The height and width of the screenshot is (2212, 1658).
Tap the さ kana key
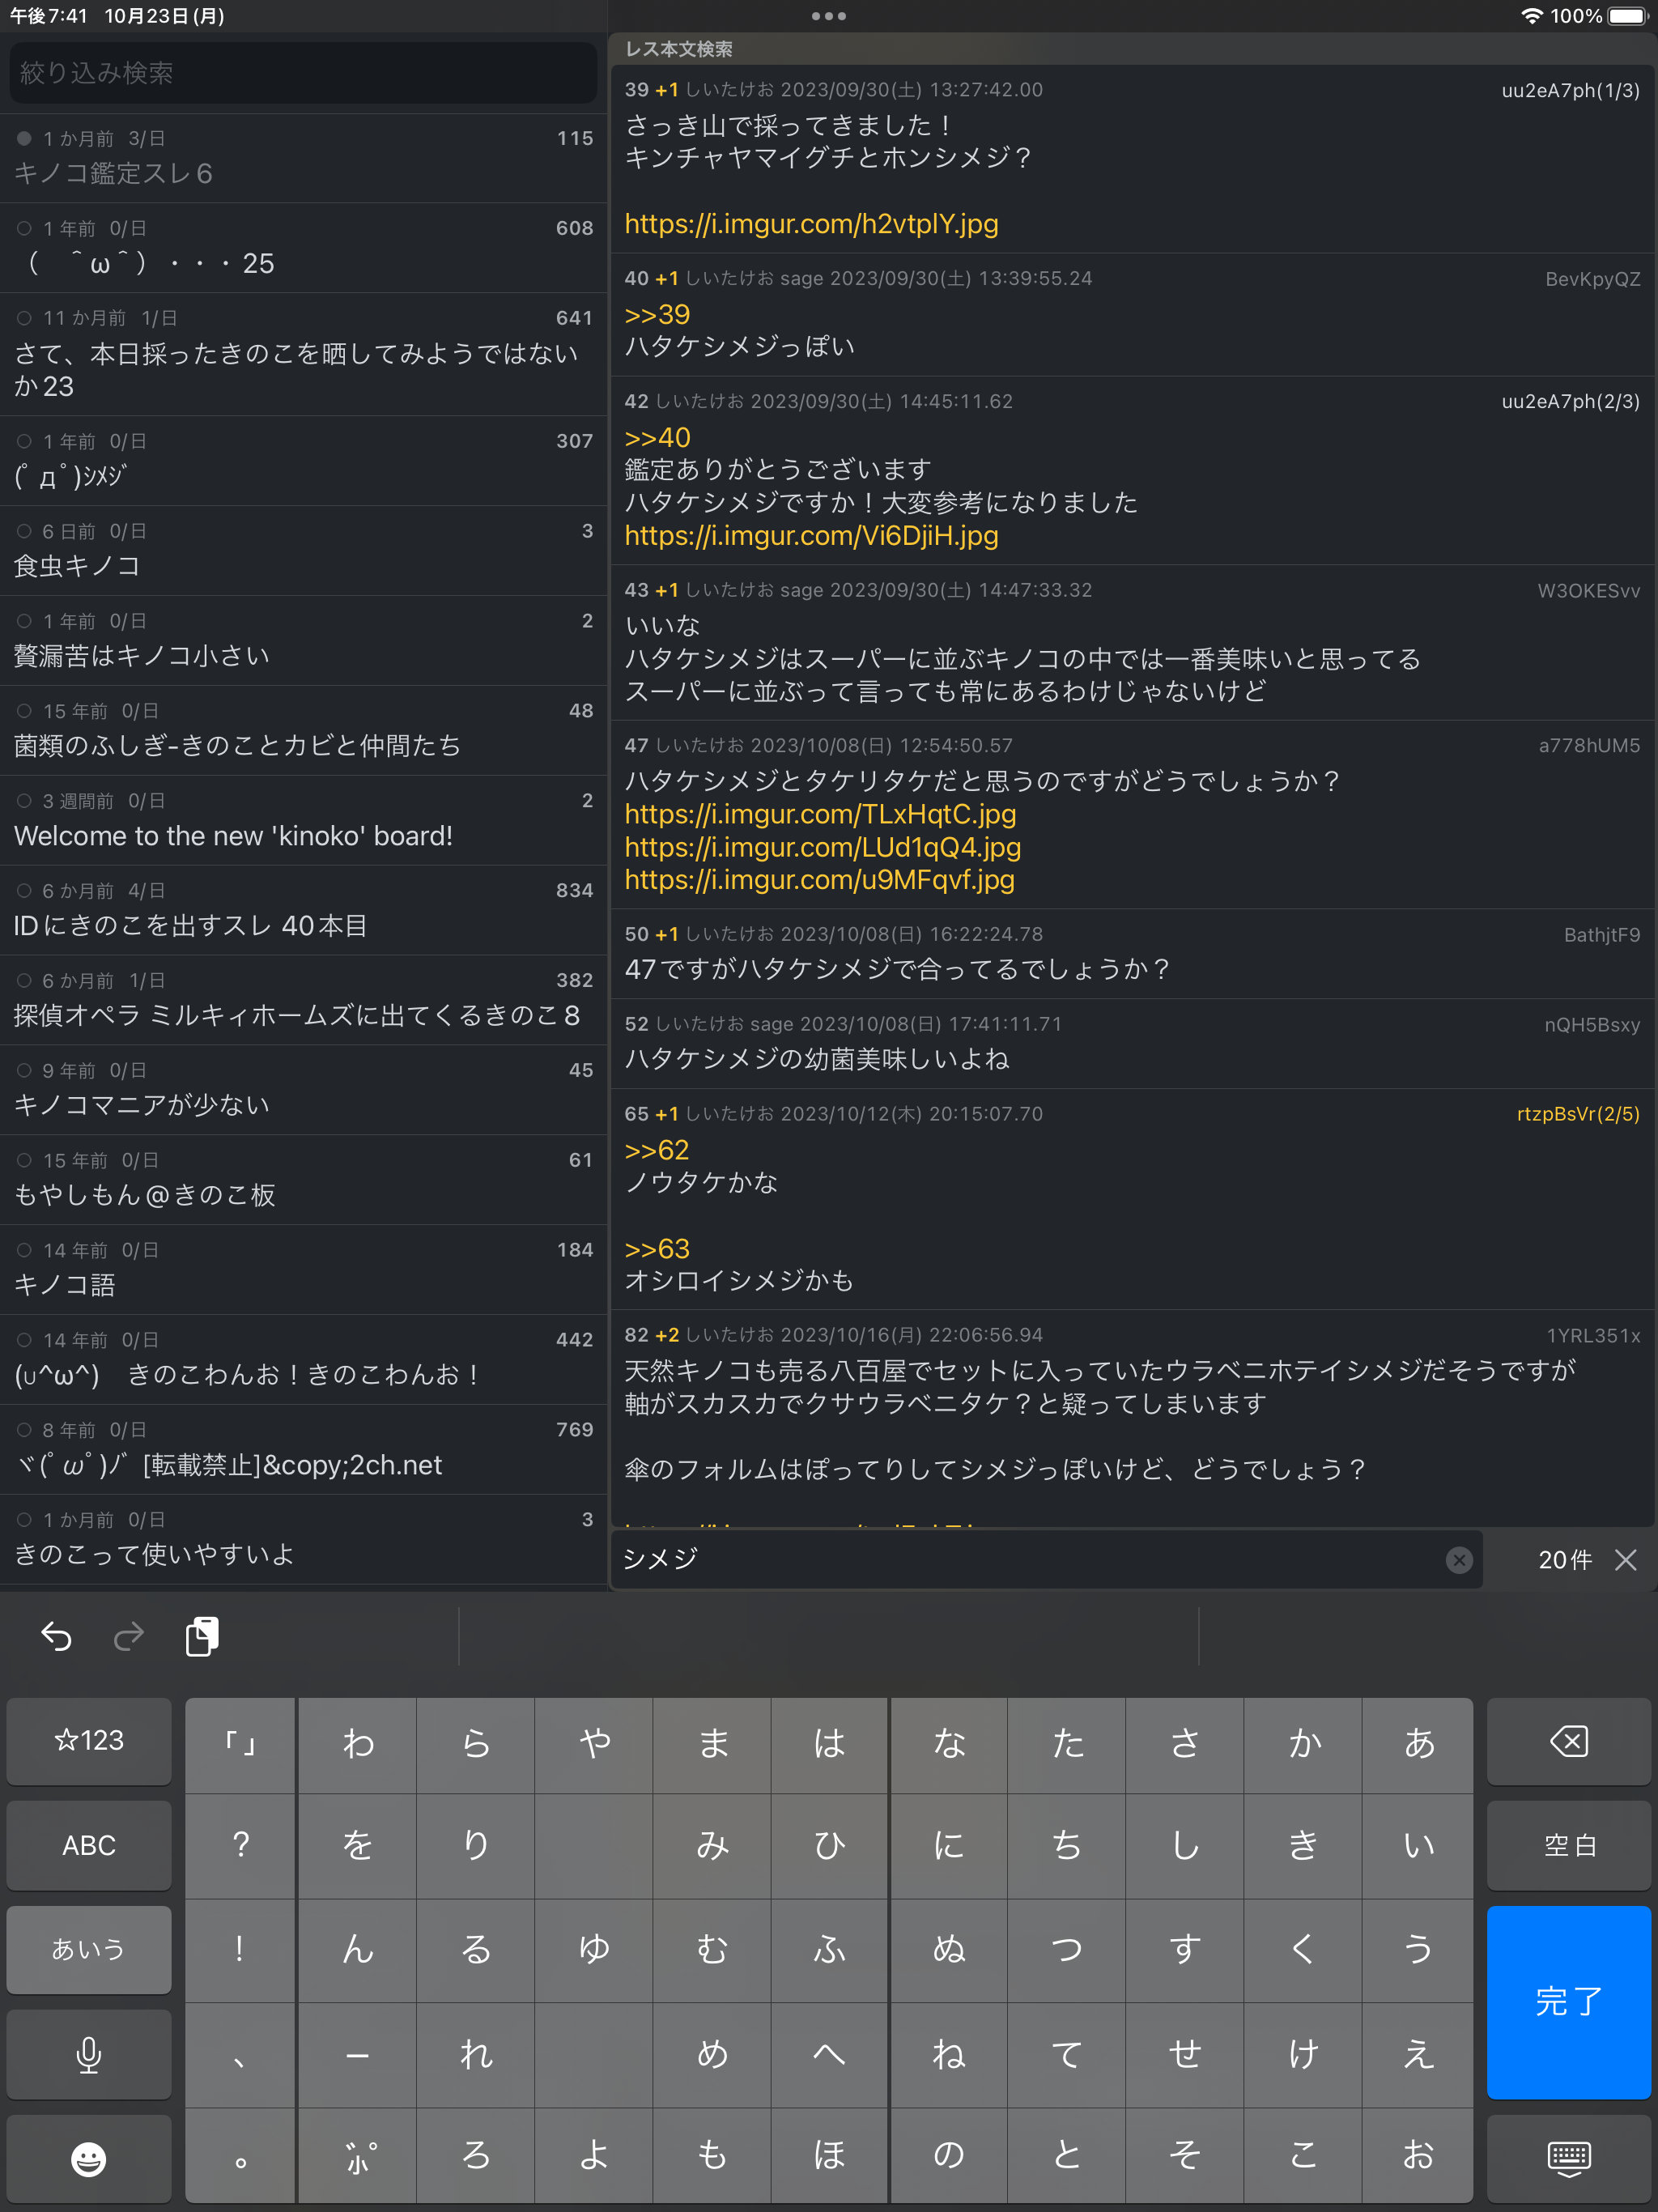pos(1185,1743)
